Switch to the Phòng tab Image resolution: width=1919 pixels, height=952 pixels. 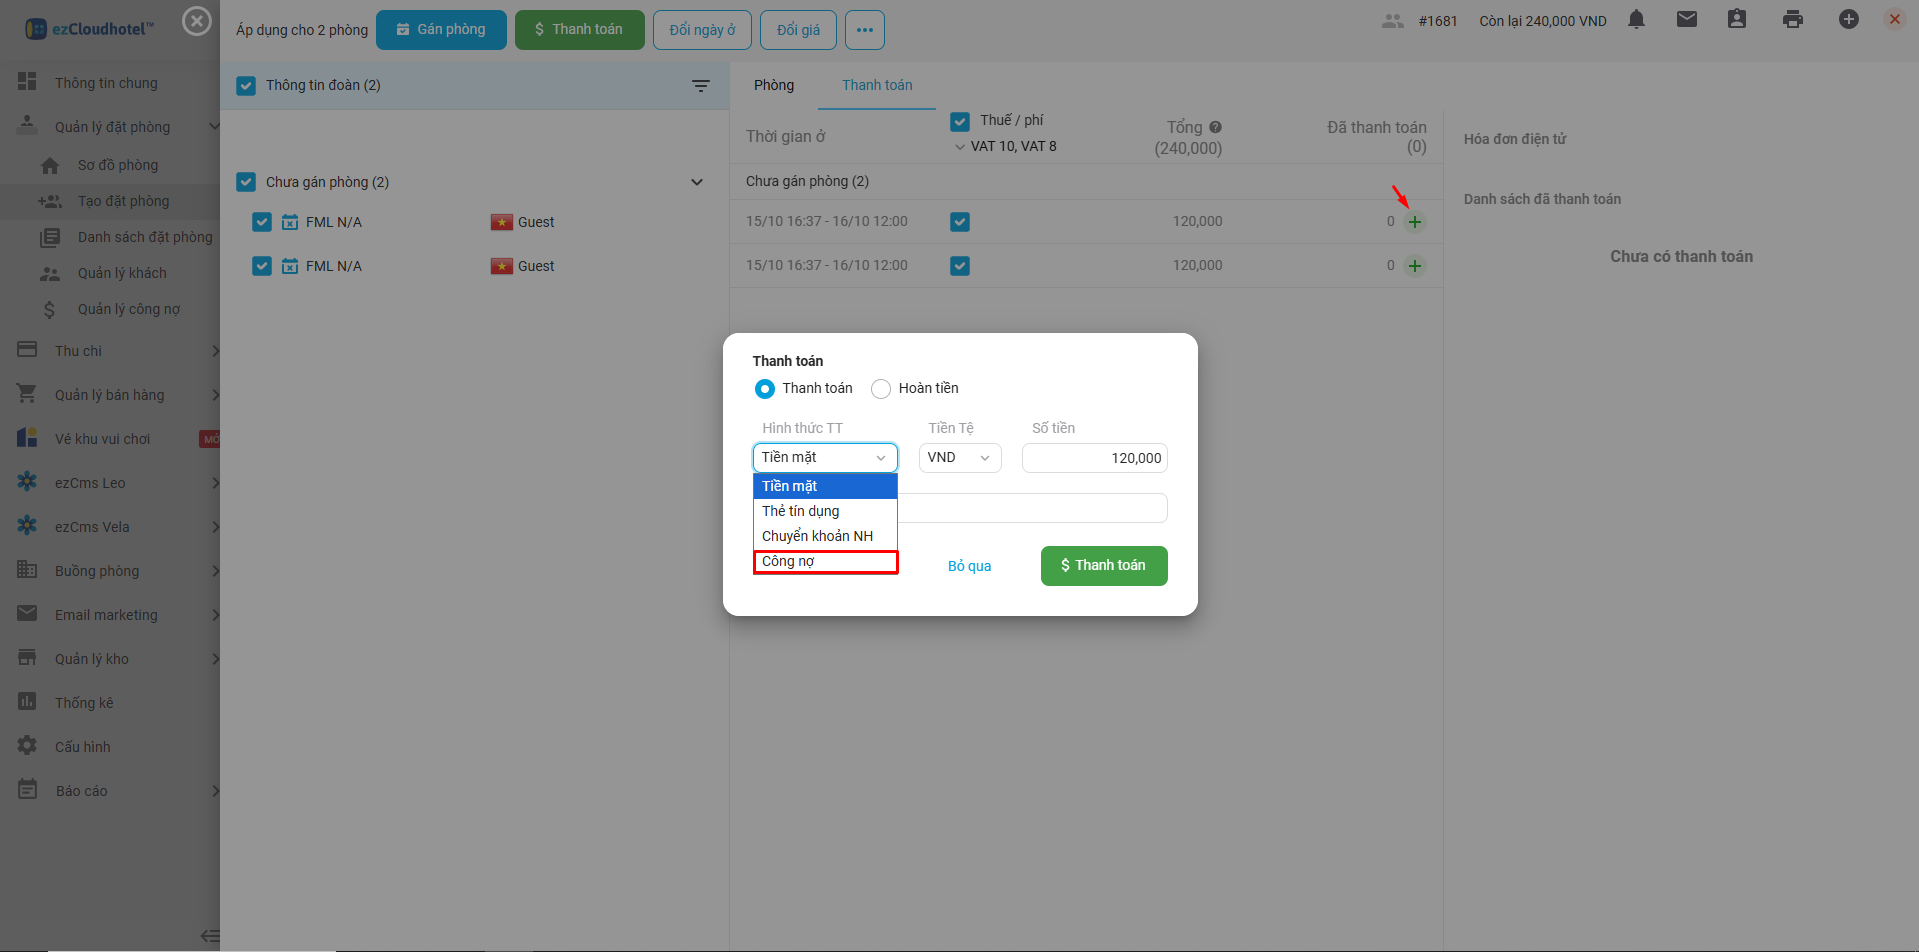tap(773, 86)
